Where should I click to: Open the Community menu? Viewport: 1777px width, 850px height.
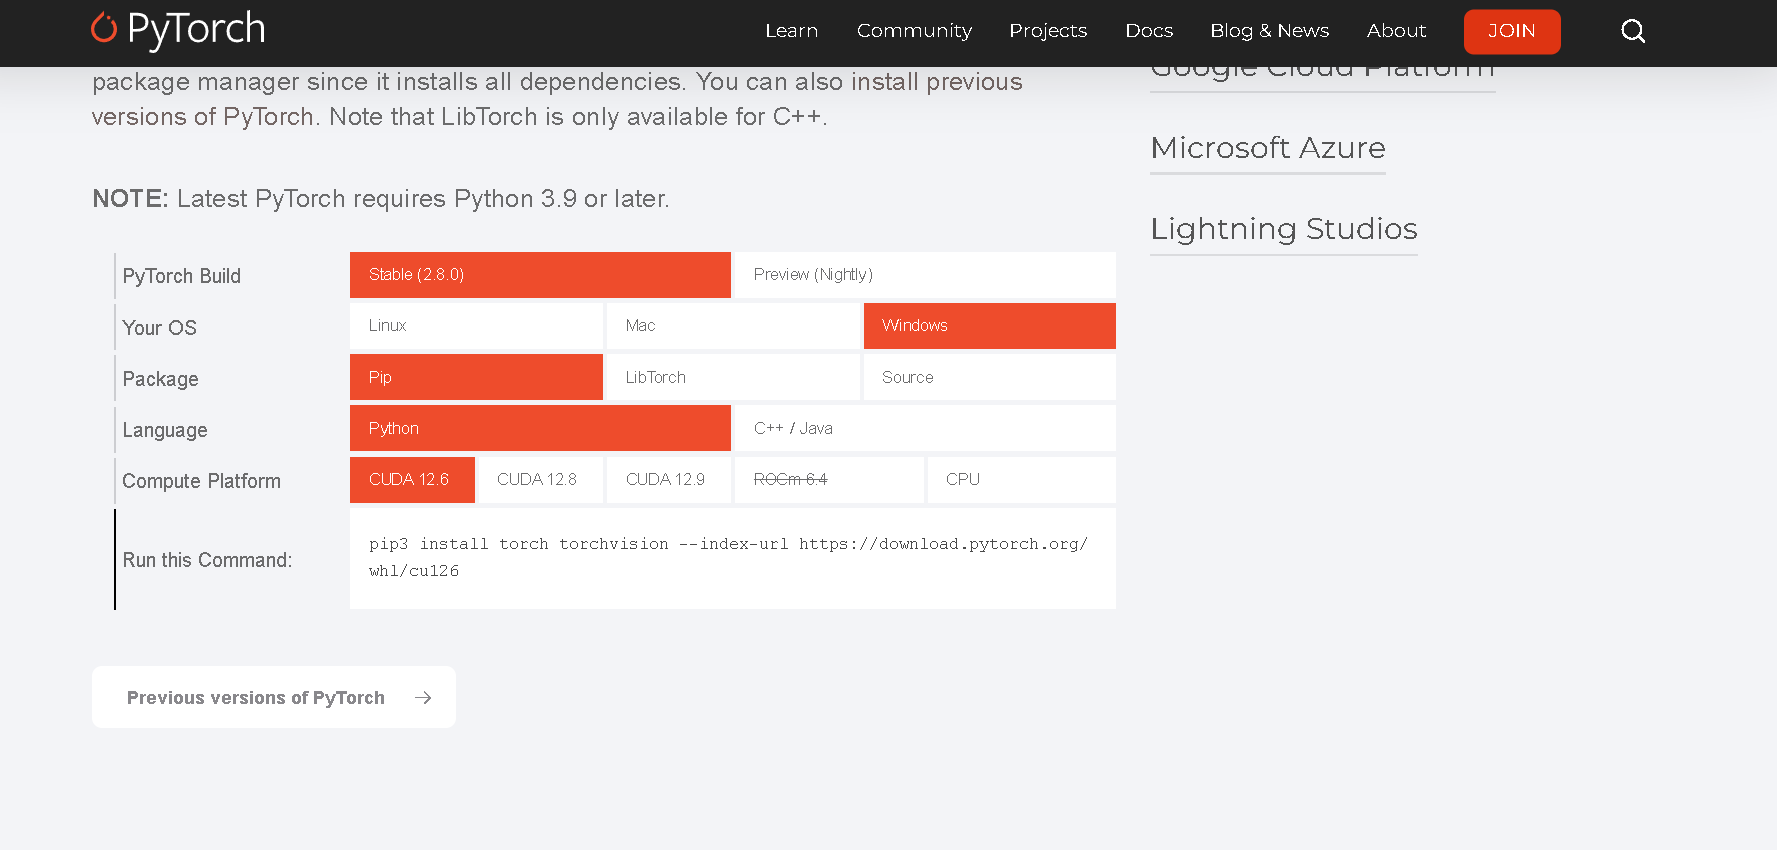point(914,31)
